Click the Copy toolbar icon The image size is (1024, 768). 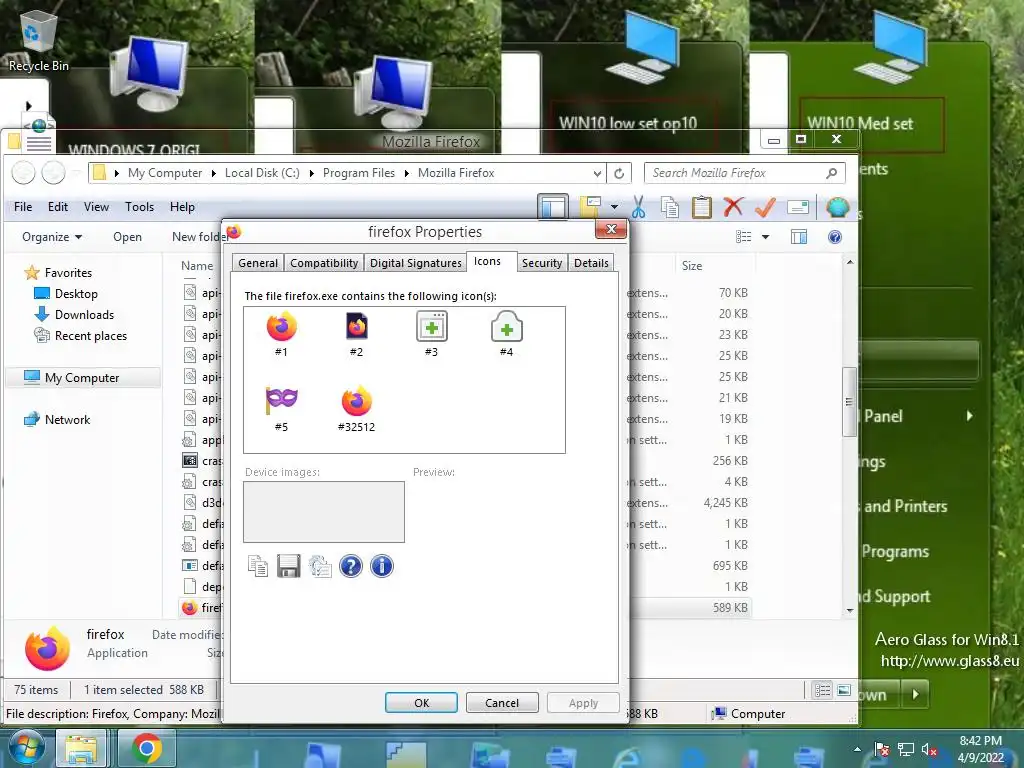(670, 208)
